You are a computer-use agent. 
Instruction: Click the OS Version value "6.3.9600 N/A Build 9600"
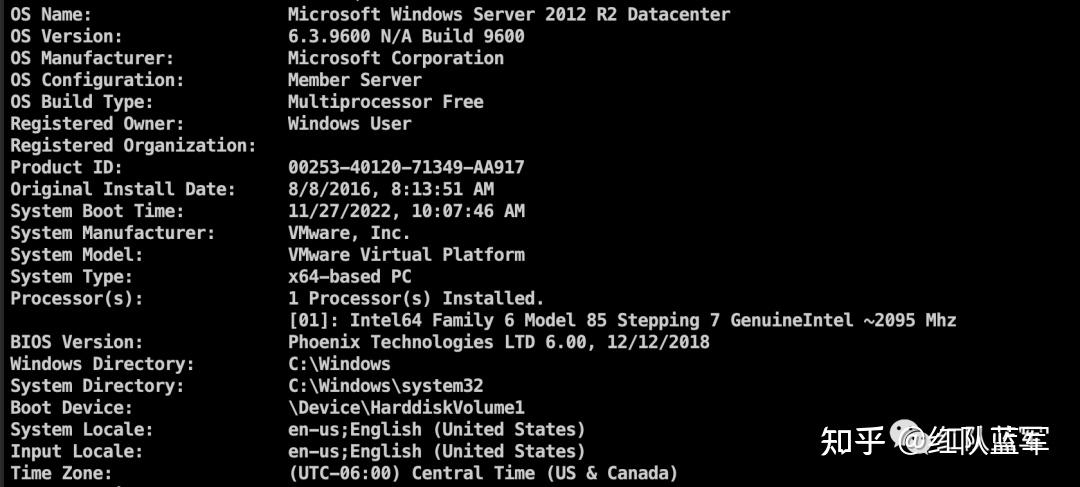coord(406,36)
